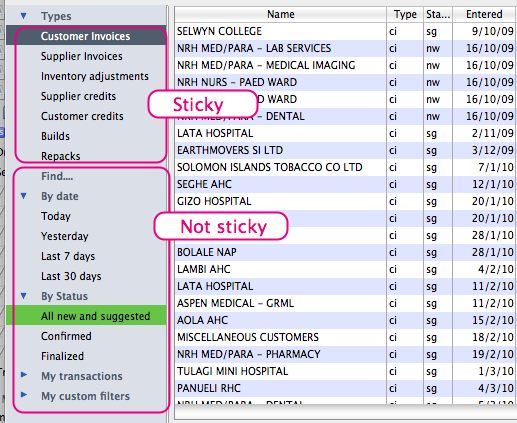The image size is (517, 423).
Task: Choose Inventory adjustments type
Action: click(x=86, y=76)
